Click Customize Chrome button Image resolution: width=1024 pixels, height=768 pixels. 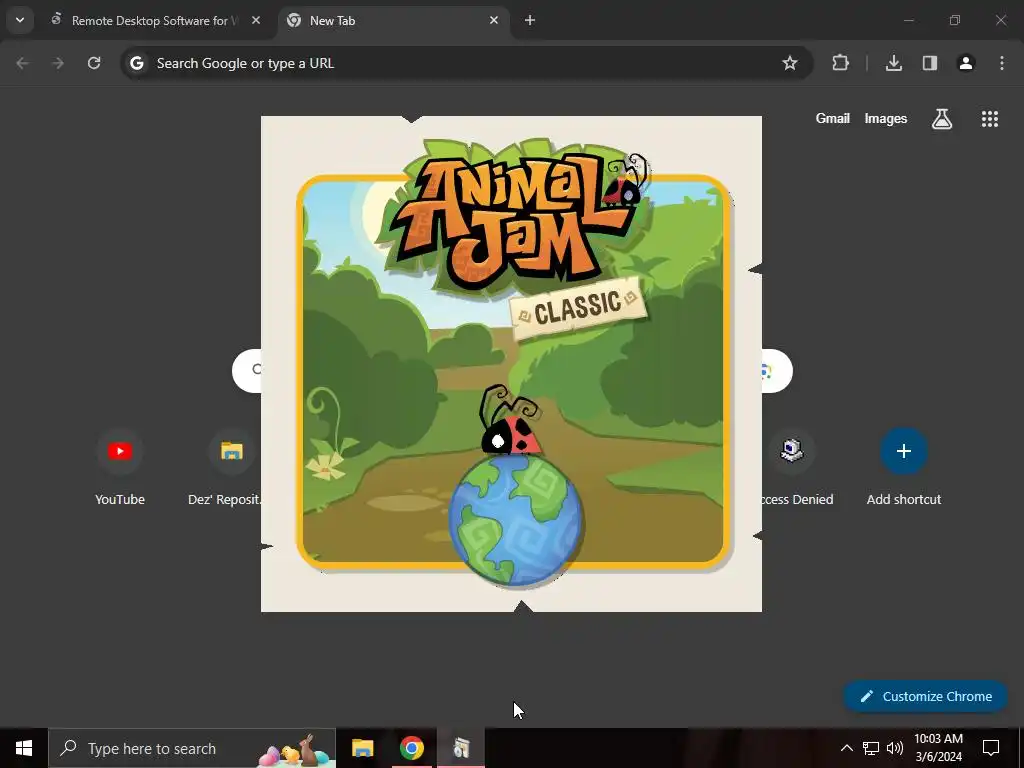coord(926,697)
